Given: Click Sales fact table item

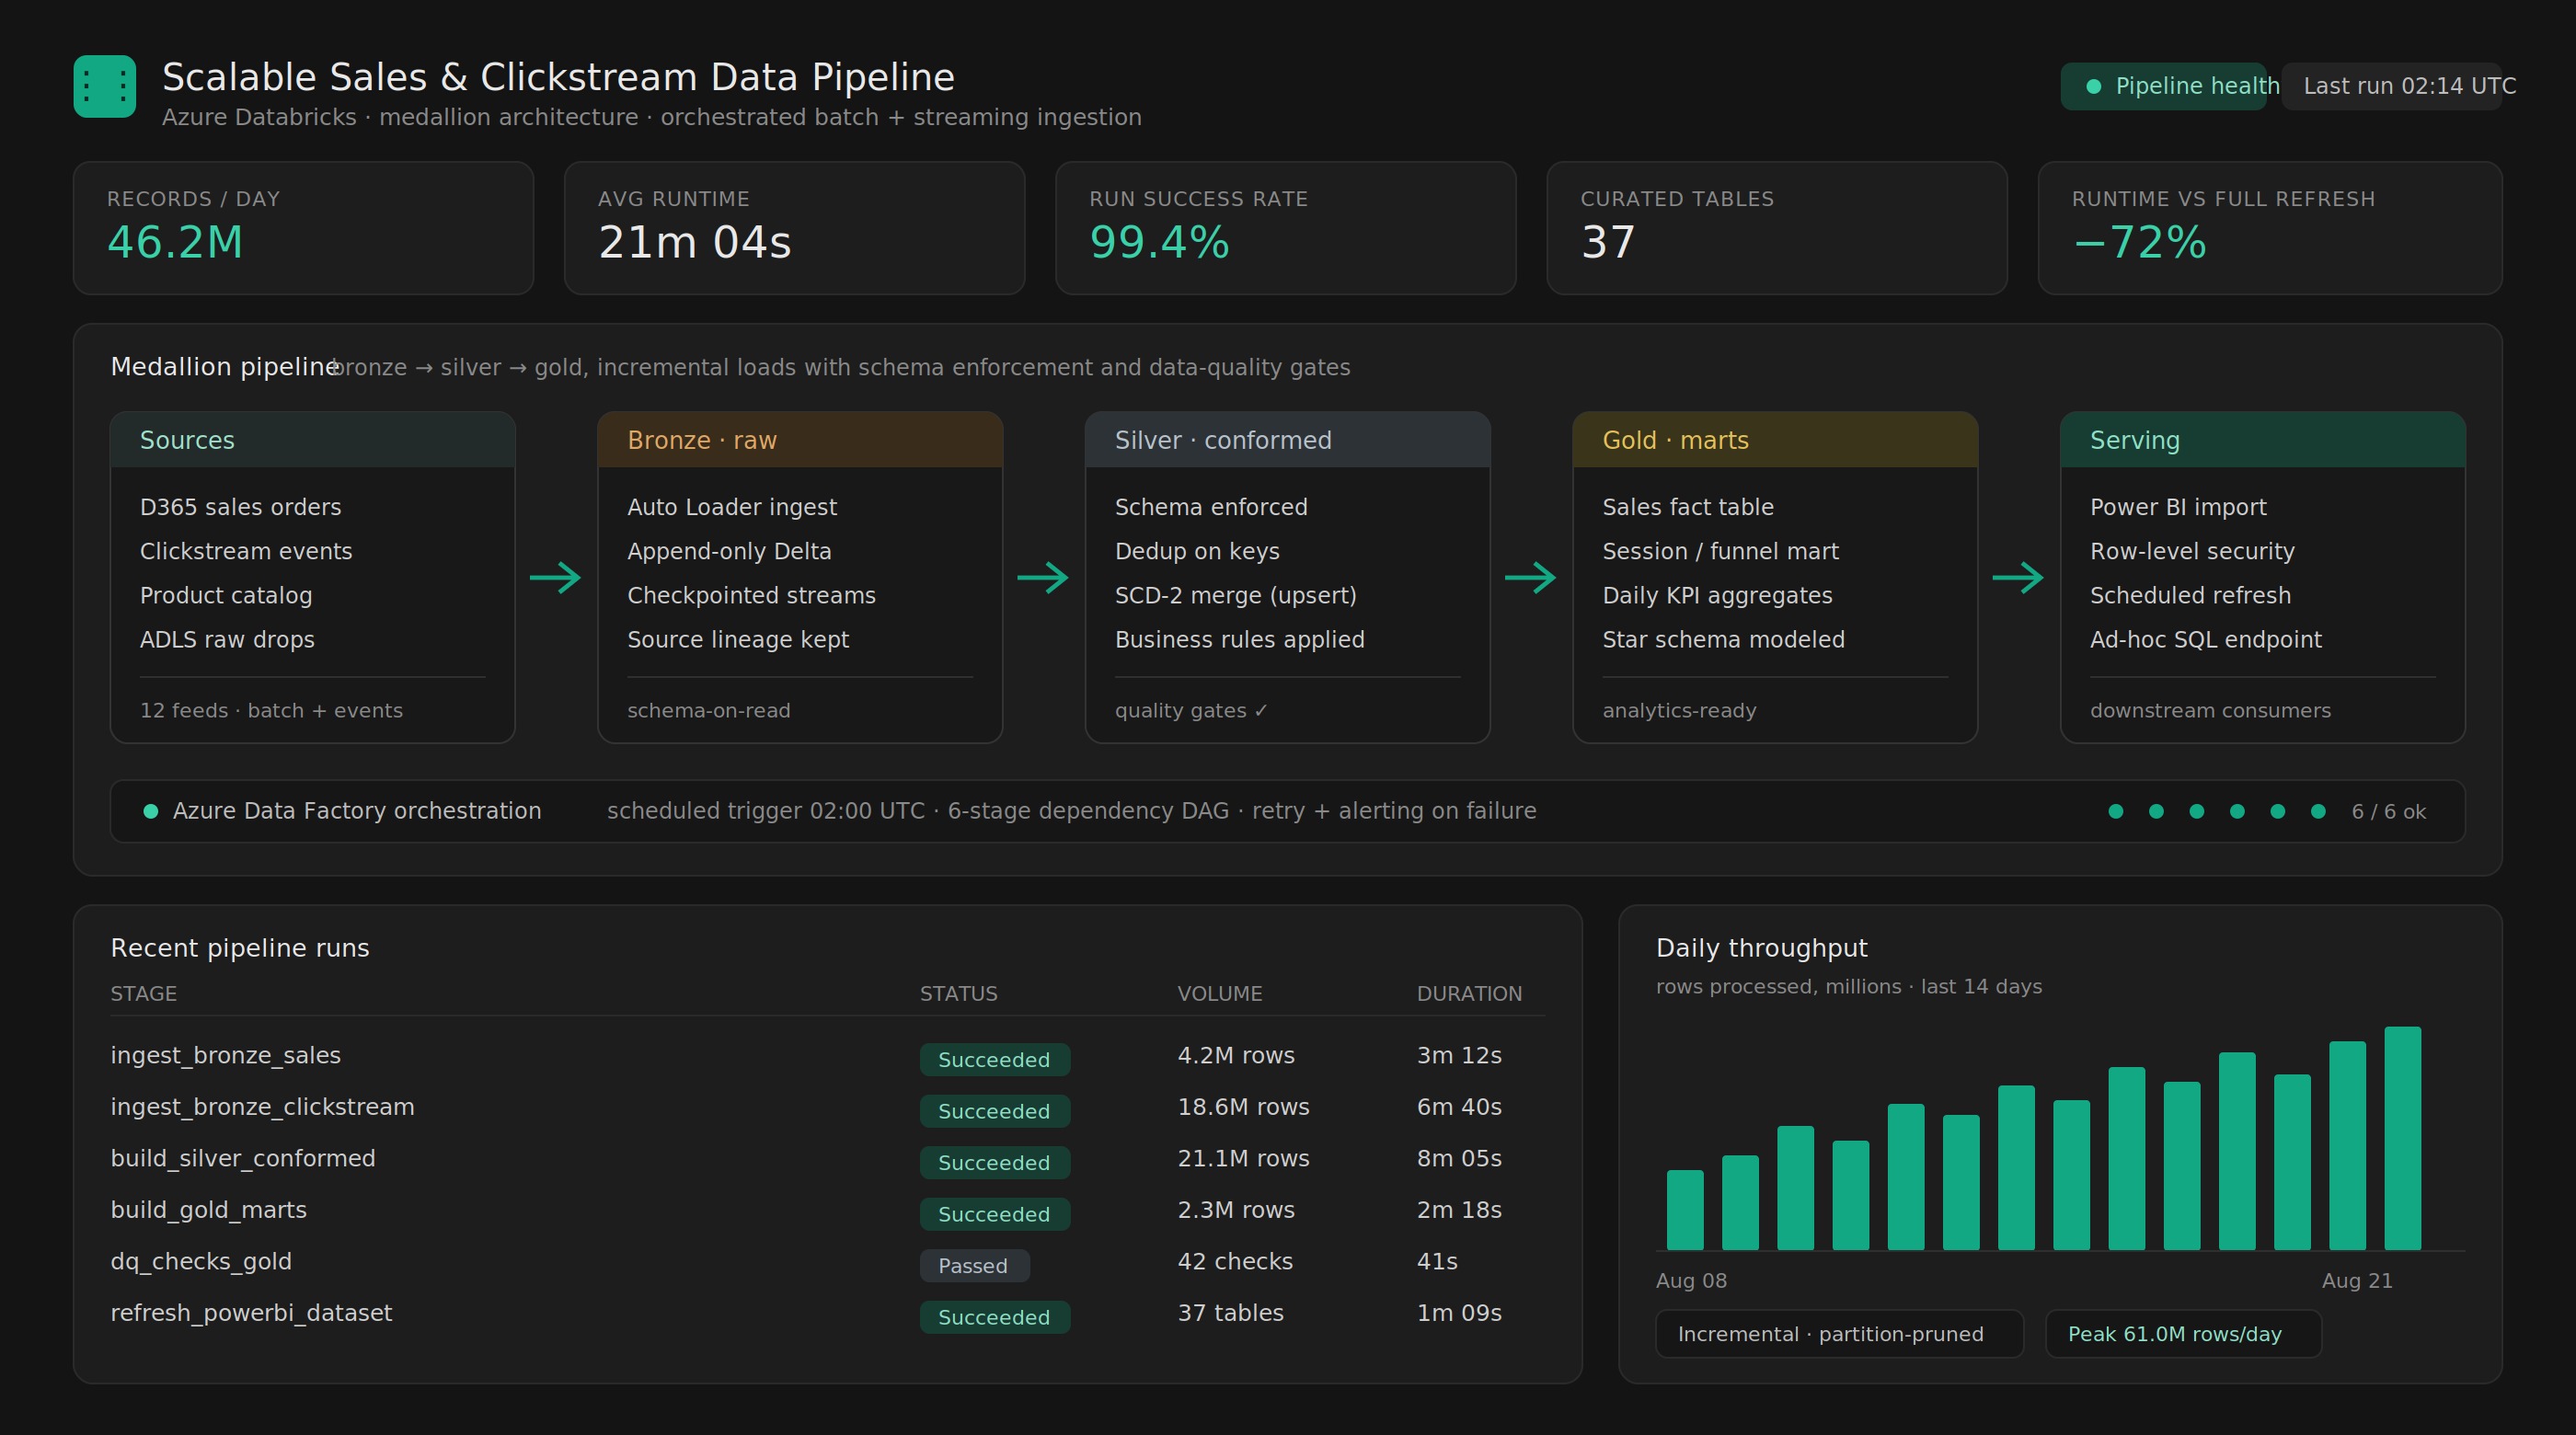Looking at the screenshot, I should [1688, 507].
